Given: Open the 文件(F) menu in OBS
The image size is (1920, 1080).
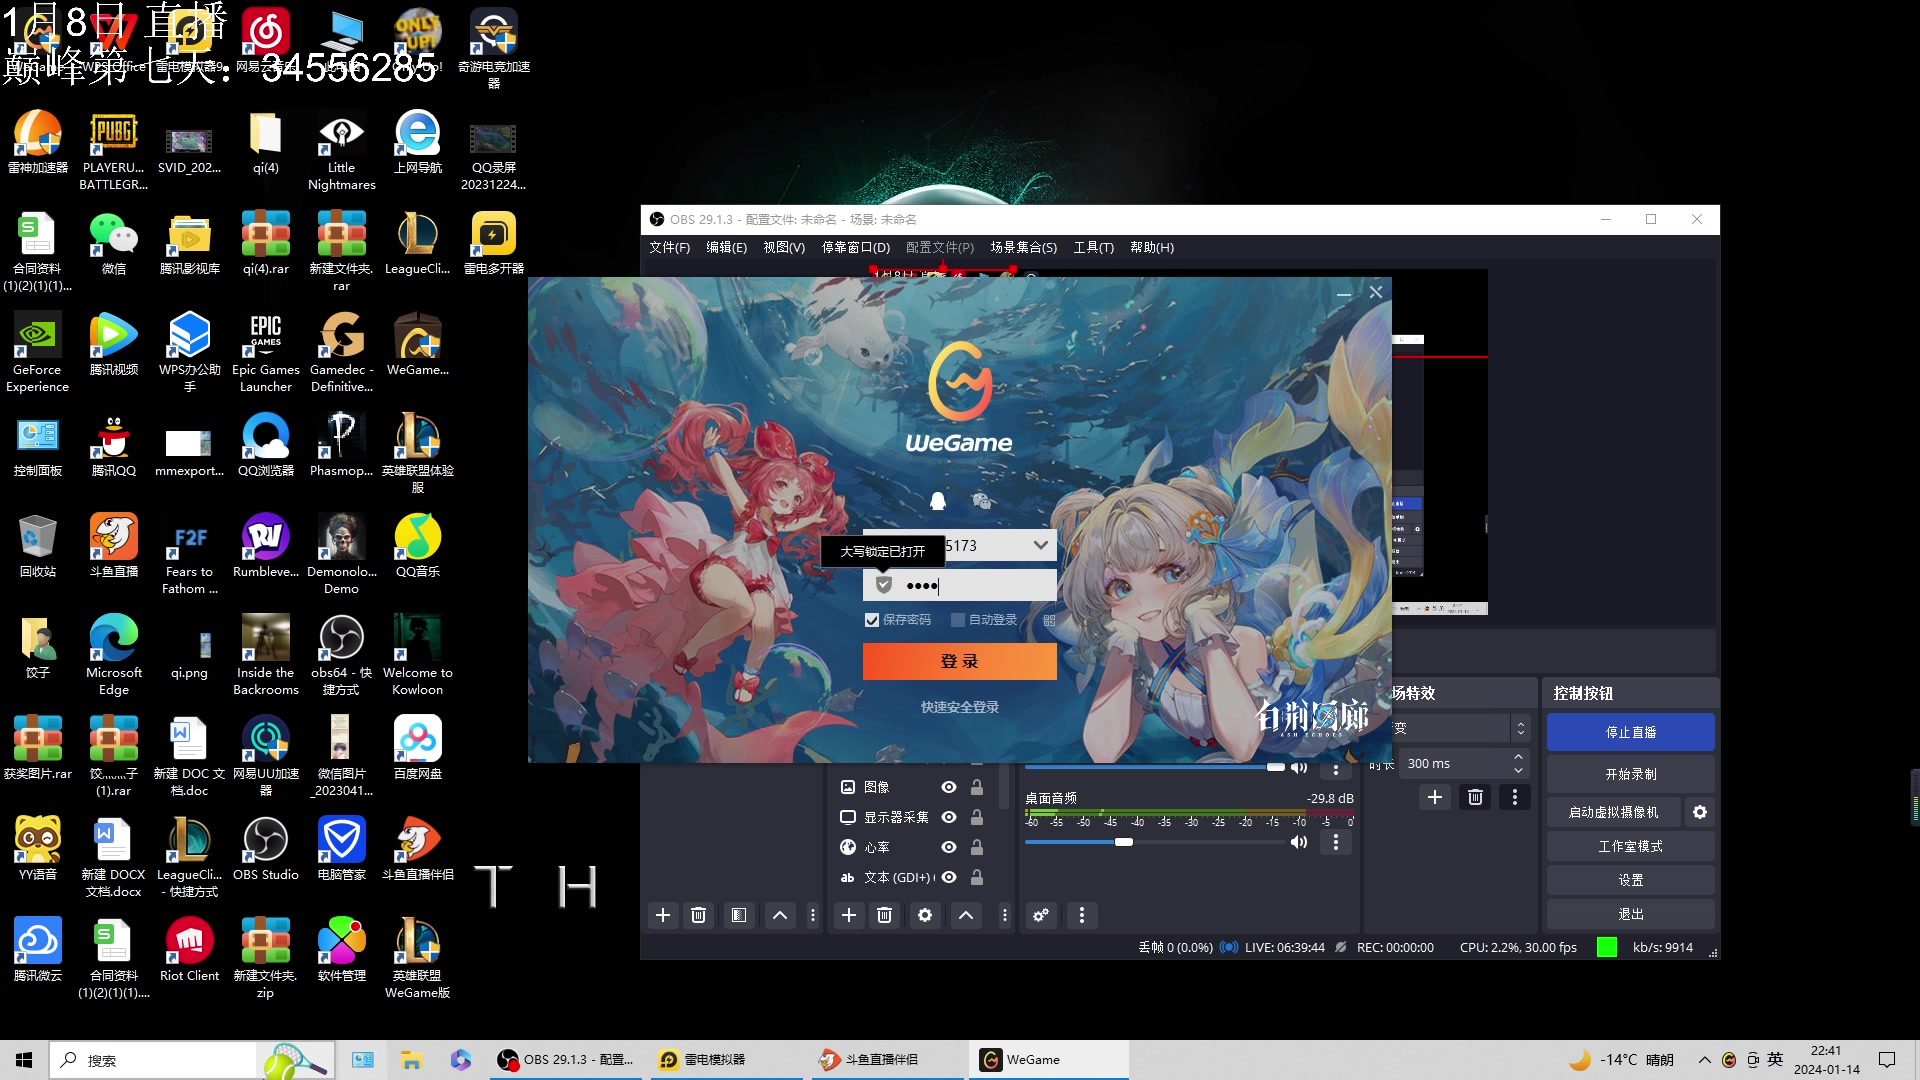Looking at the screenshot, I should [669, 247].
